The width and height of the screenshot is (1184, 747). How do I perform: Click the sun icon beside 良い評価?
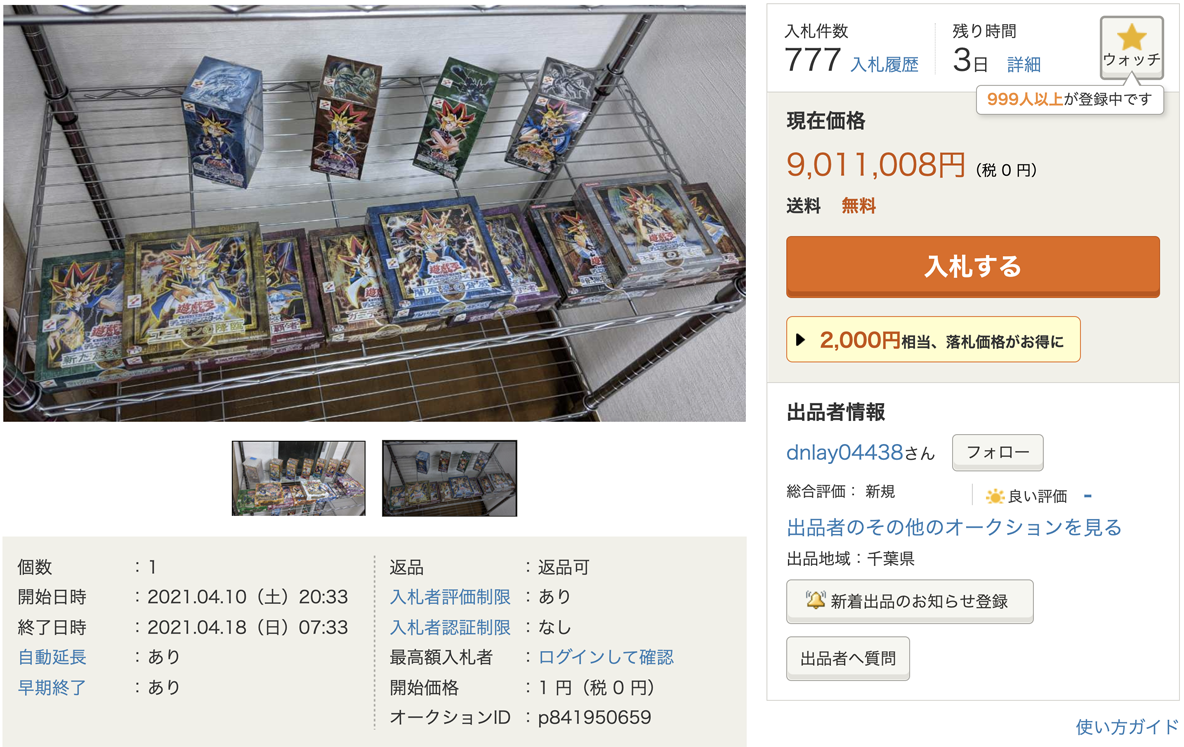[994, 496]
